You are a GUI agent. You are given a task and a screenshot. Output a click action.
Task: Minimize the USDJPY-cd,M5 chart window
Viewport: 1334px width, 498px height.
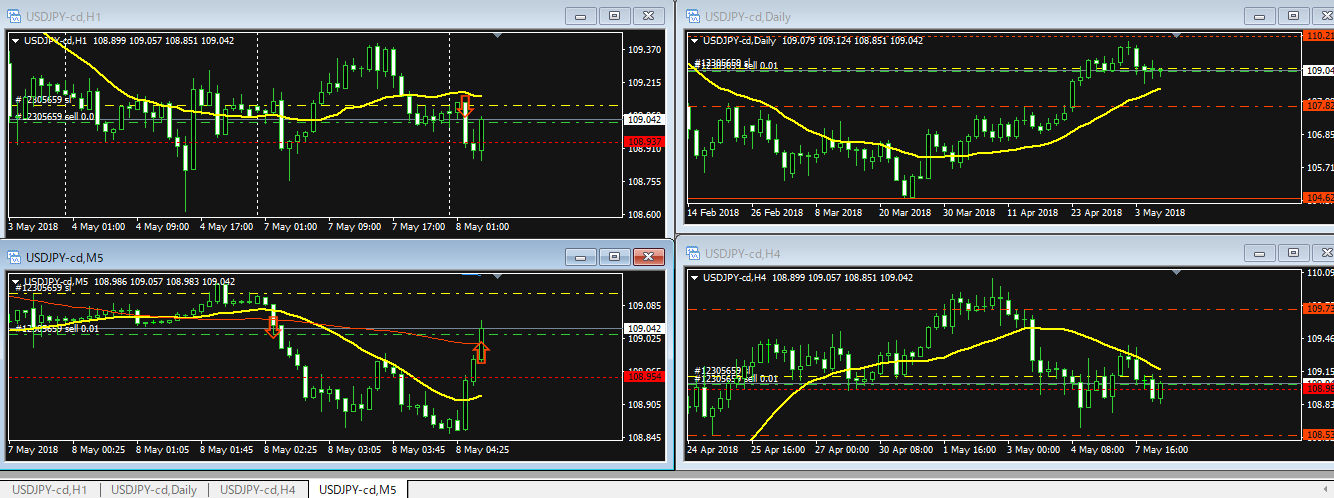pos(580,257)
